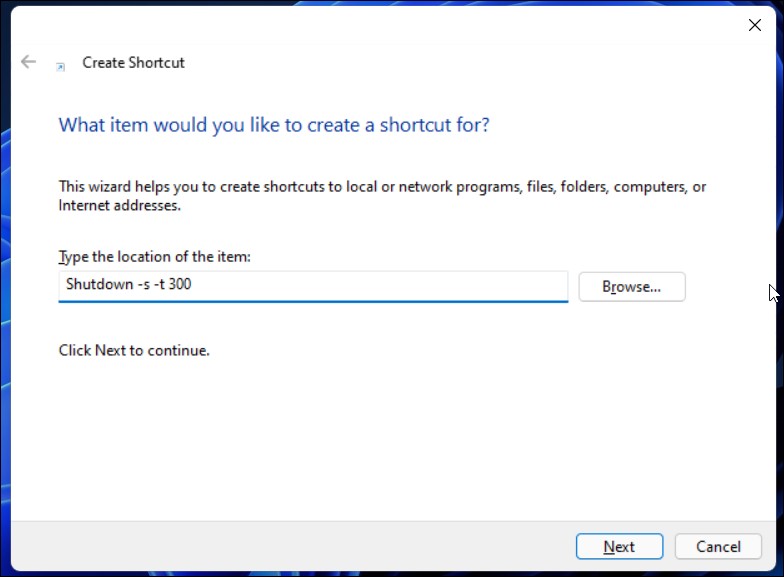Click the wizard description paragraph
This screenshot has width=784, height=577.
pos(382,196)
